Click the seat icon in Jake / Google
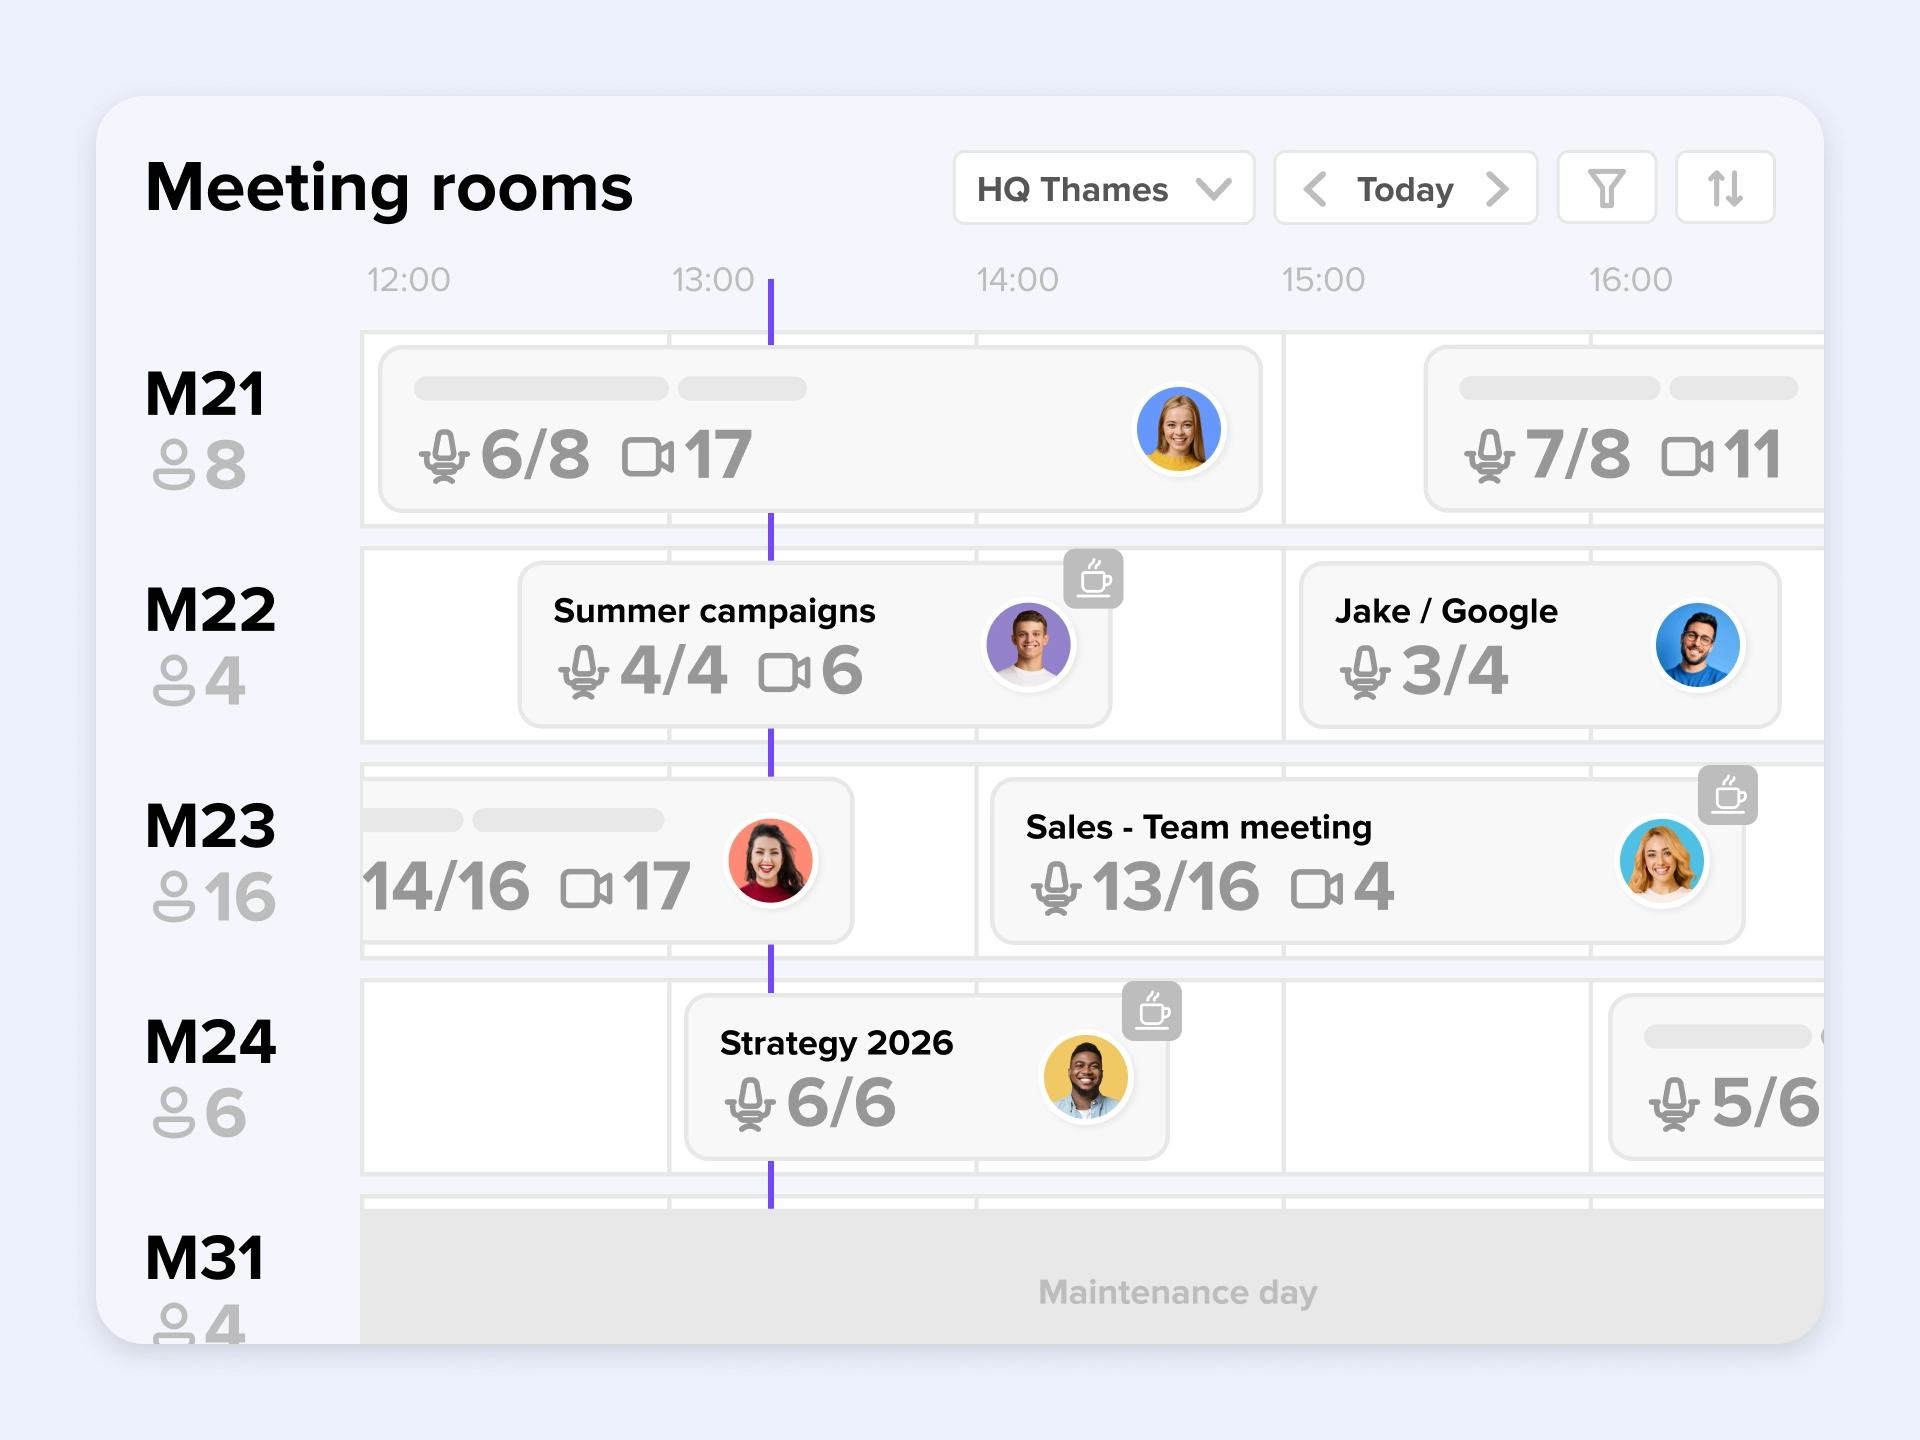This screenshot has height=1440, width=1920. tap(1364, 672)
